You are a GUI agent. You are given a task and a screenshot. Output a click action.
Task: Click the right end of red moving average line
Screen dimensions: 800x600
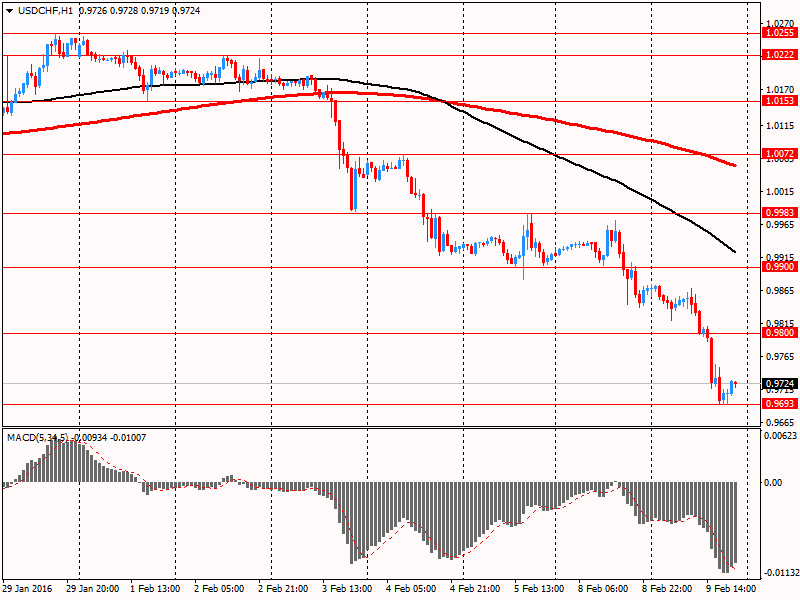pos(734,165)
